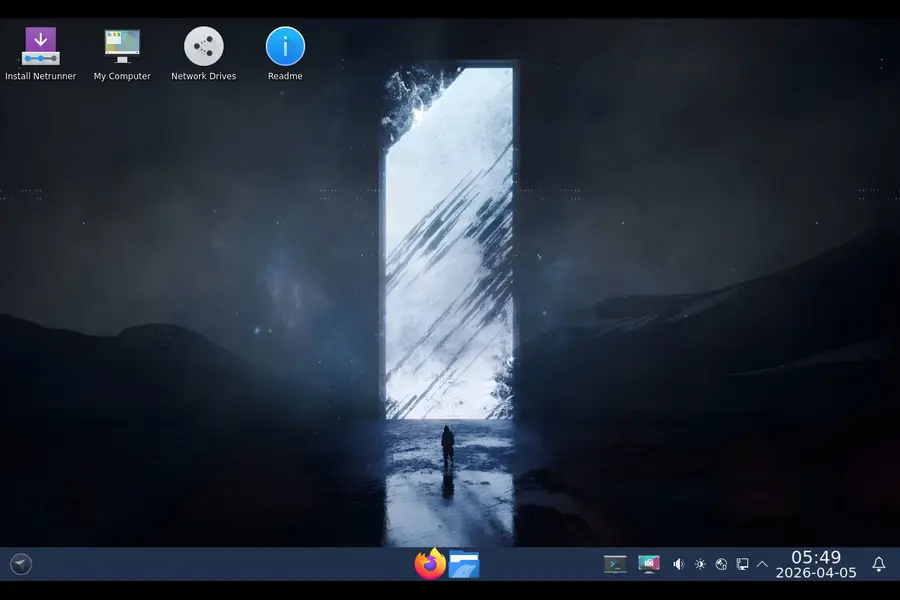Open the Network Drives desktop icon
The image size is (900, 600).
coord(204,46)
